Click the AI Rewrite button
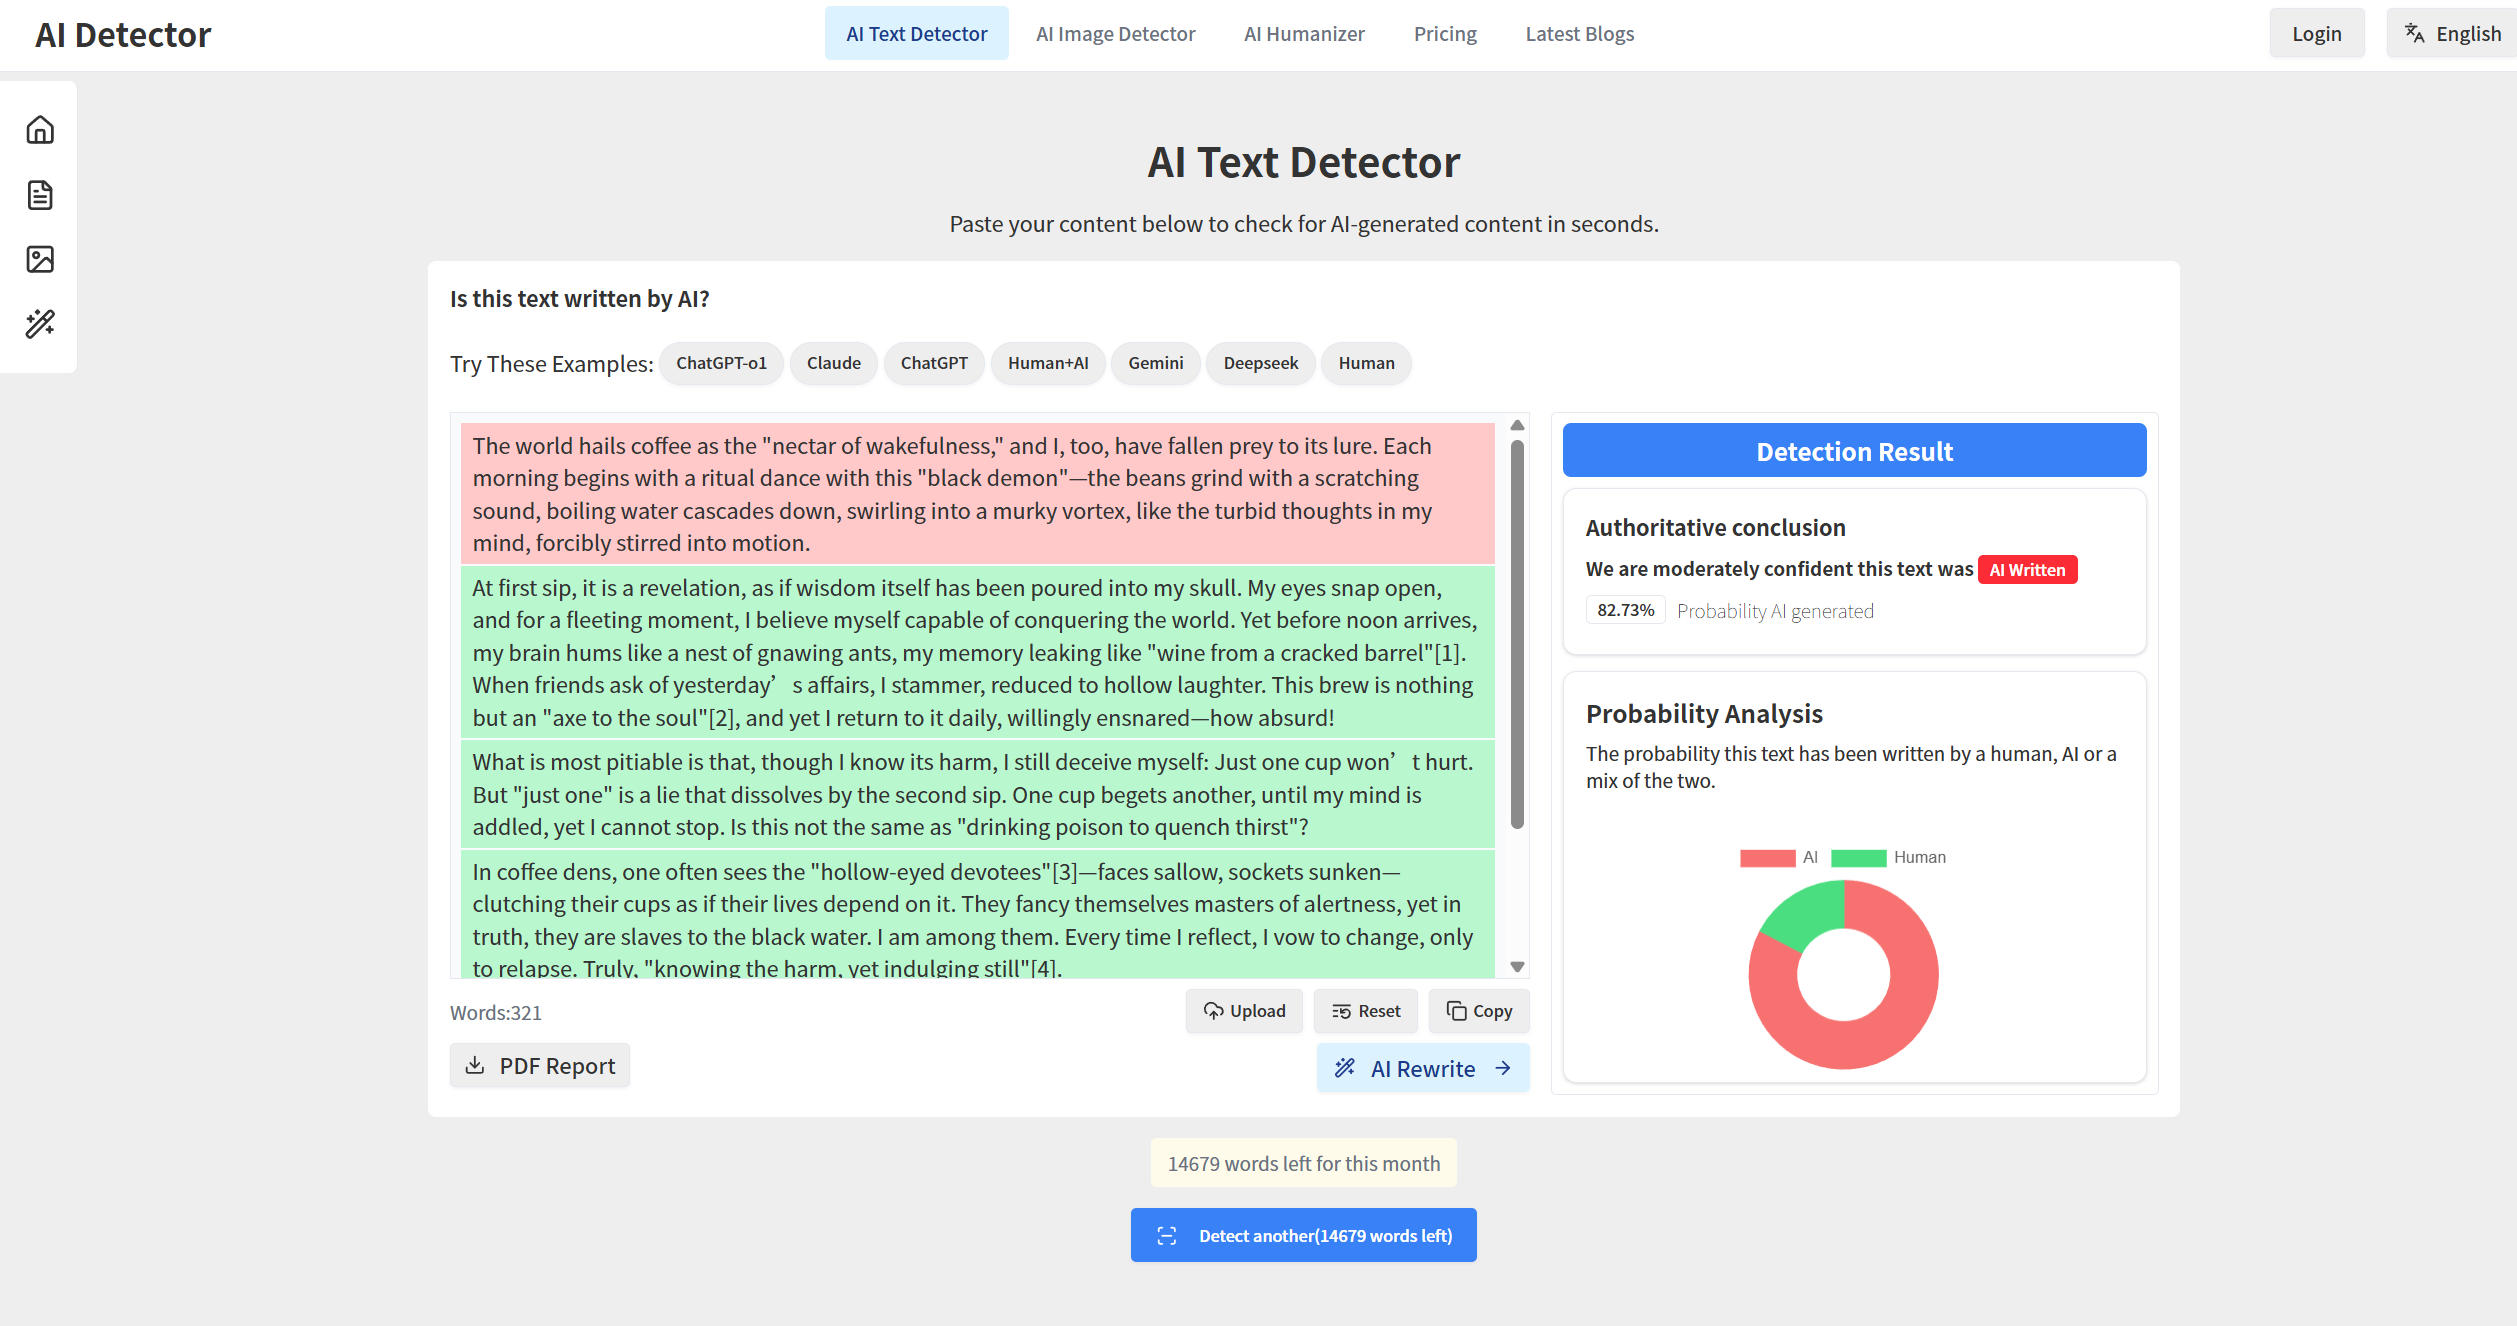This screenshot has height=1326, width=2517. pyautogui.click(x=1422, y=1068)
